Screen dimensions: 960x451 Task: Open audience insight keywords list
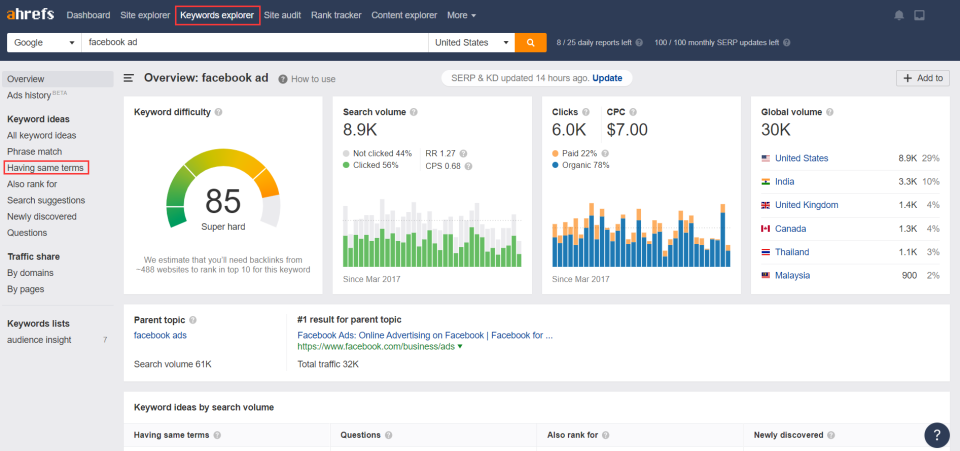(x=39, y=340)
